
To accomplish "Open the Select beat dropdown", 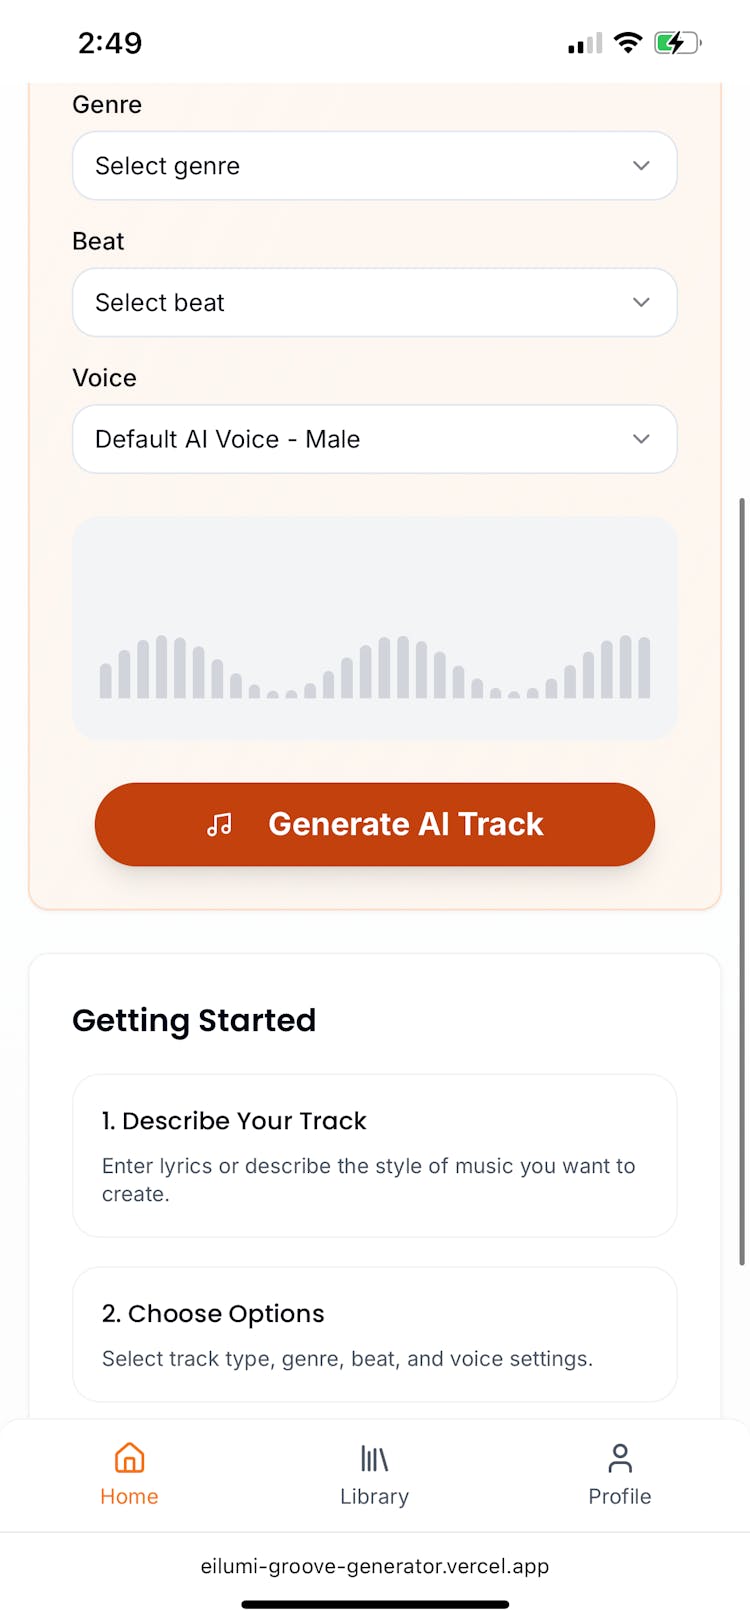I will click(374, 303).
